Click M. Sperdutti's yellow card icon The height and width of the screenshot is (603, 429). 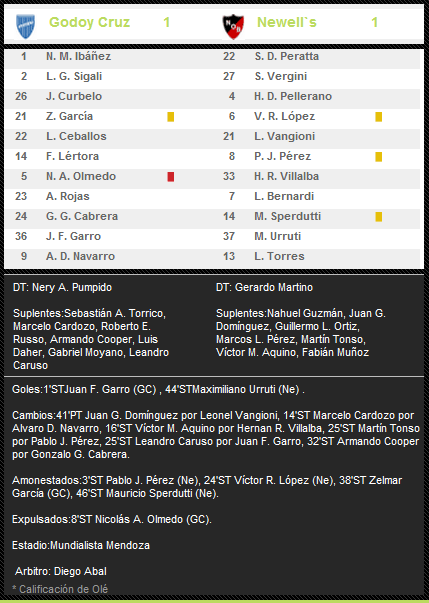(379, 217)
